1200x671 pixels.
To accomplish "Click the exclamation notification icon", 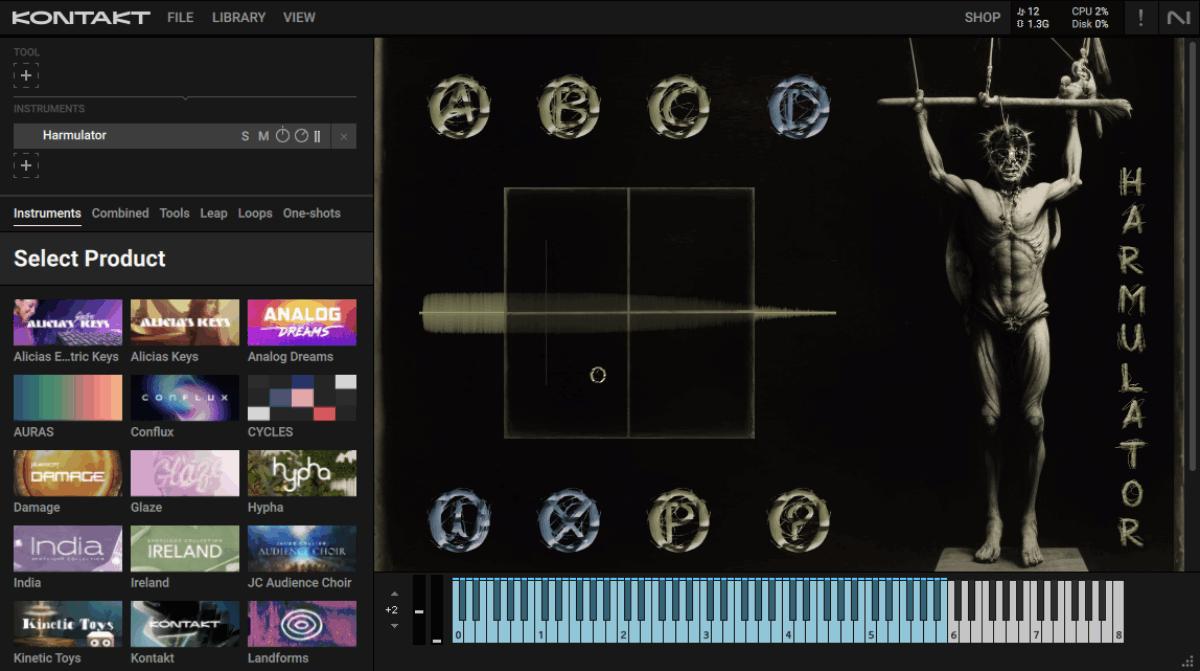I will [x=1140, y=17].
